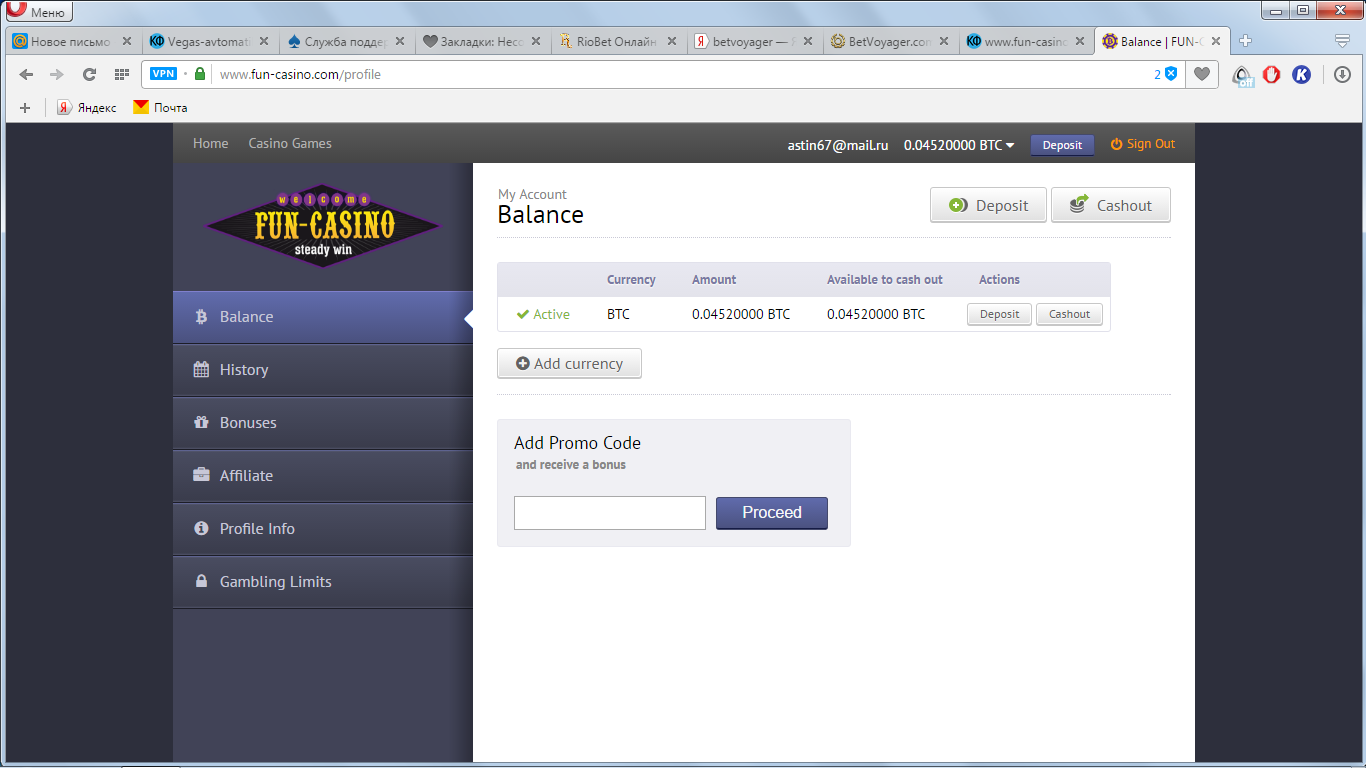Viewport: 1366px width, 768px height.
Task: Expand the 0.04520000 BTC balance dropdown
Action: pos(959,145)
